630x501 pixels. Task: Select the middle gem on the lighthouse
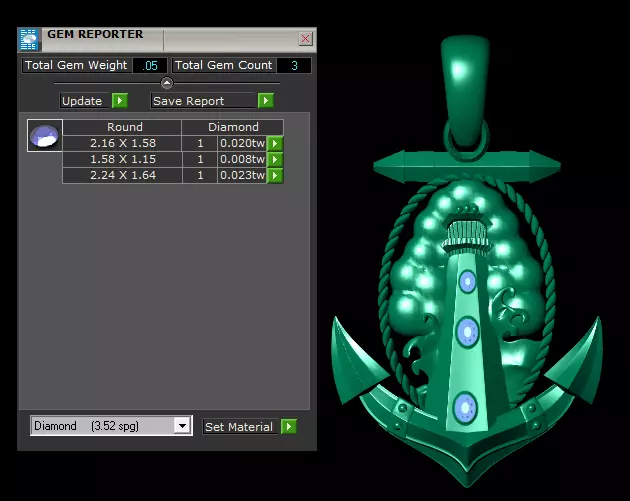[467, 332]
